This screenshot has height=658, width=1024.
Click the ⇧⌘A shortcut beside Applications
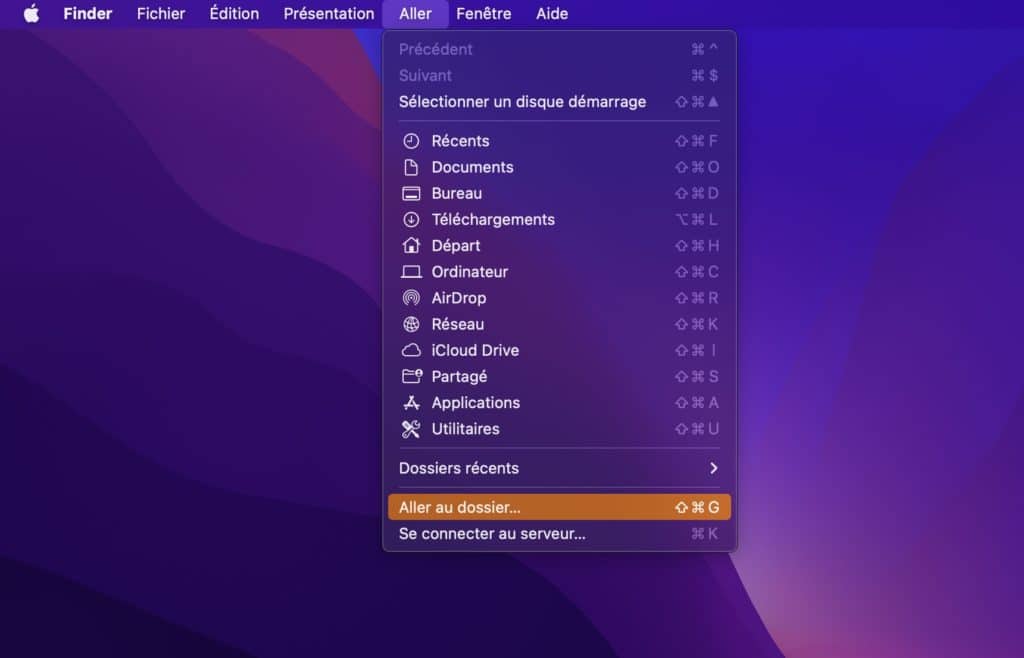click(x=697, y=403)
